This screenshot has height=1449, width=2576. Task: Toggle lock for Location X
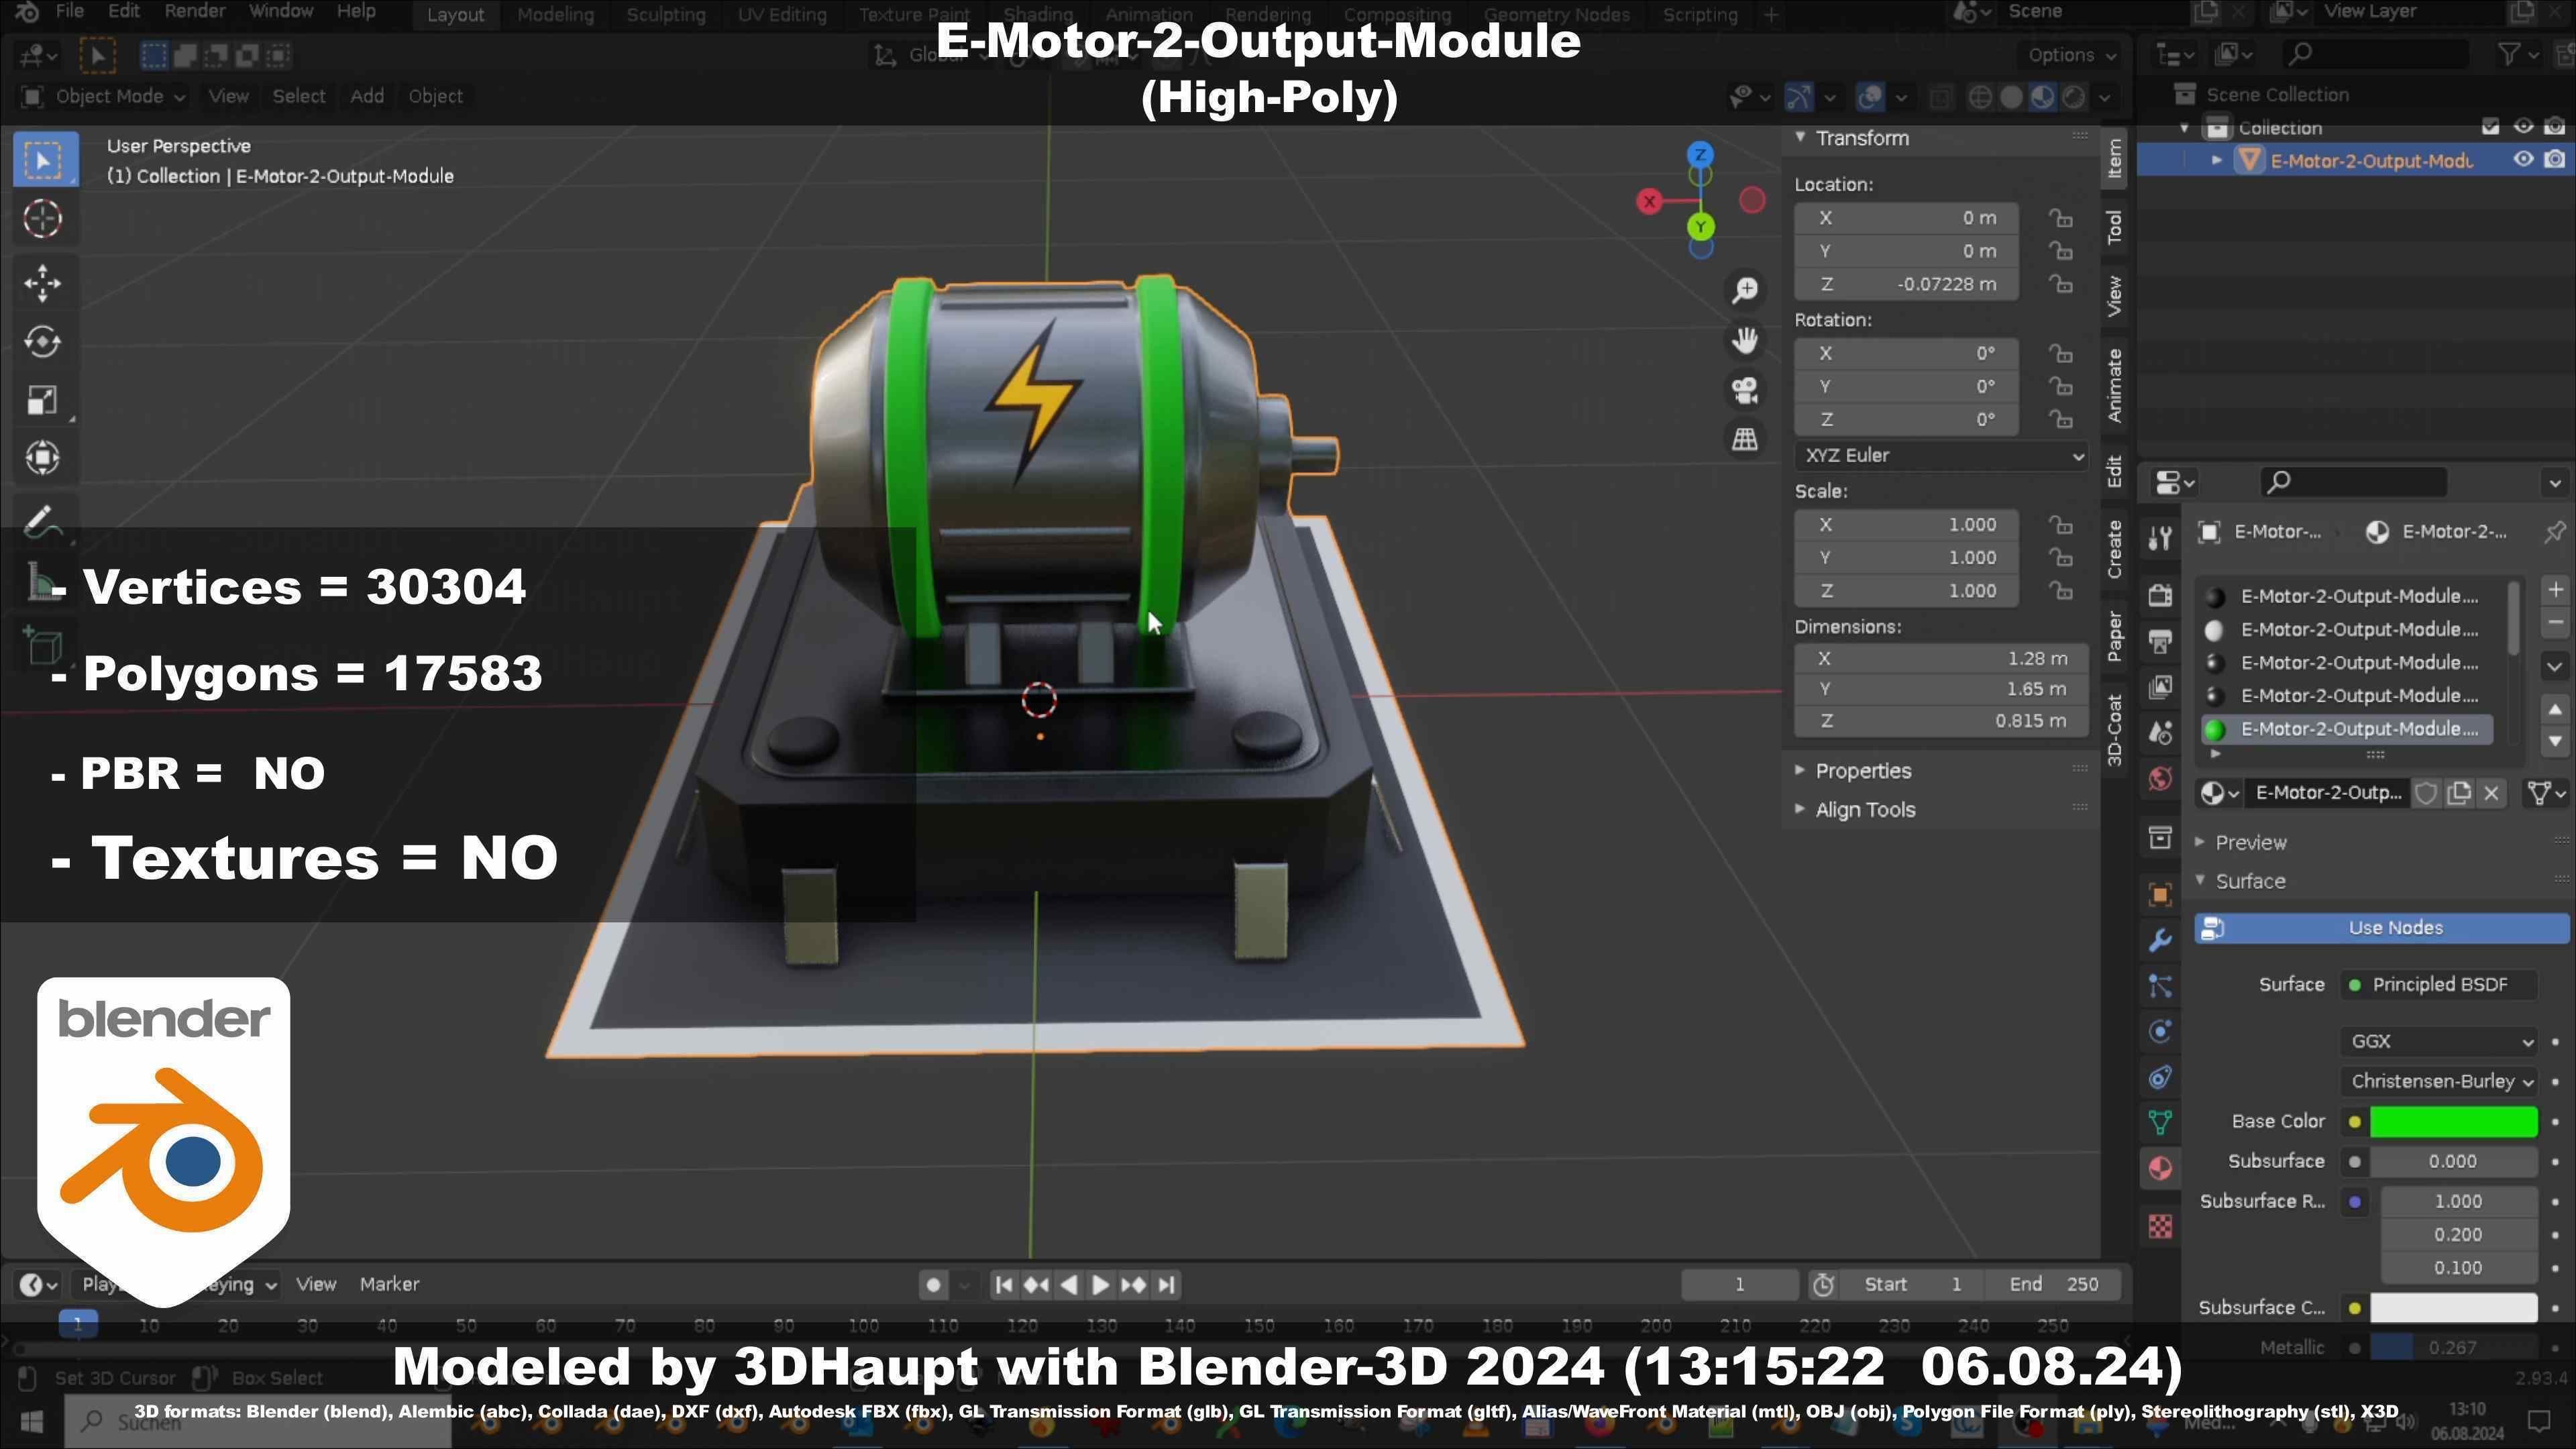click(2060, 218)
